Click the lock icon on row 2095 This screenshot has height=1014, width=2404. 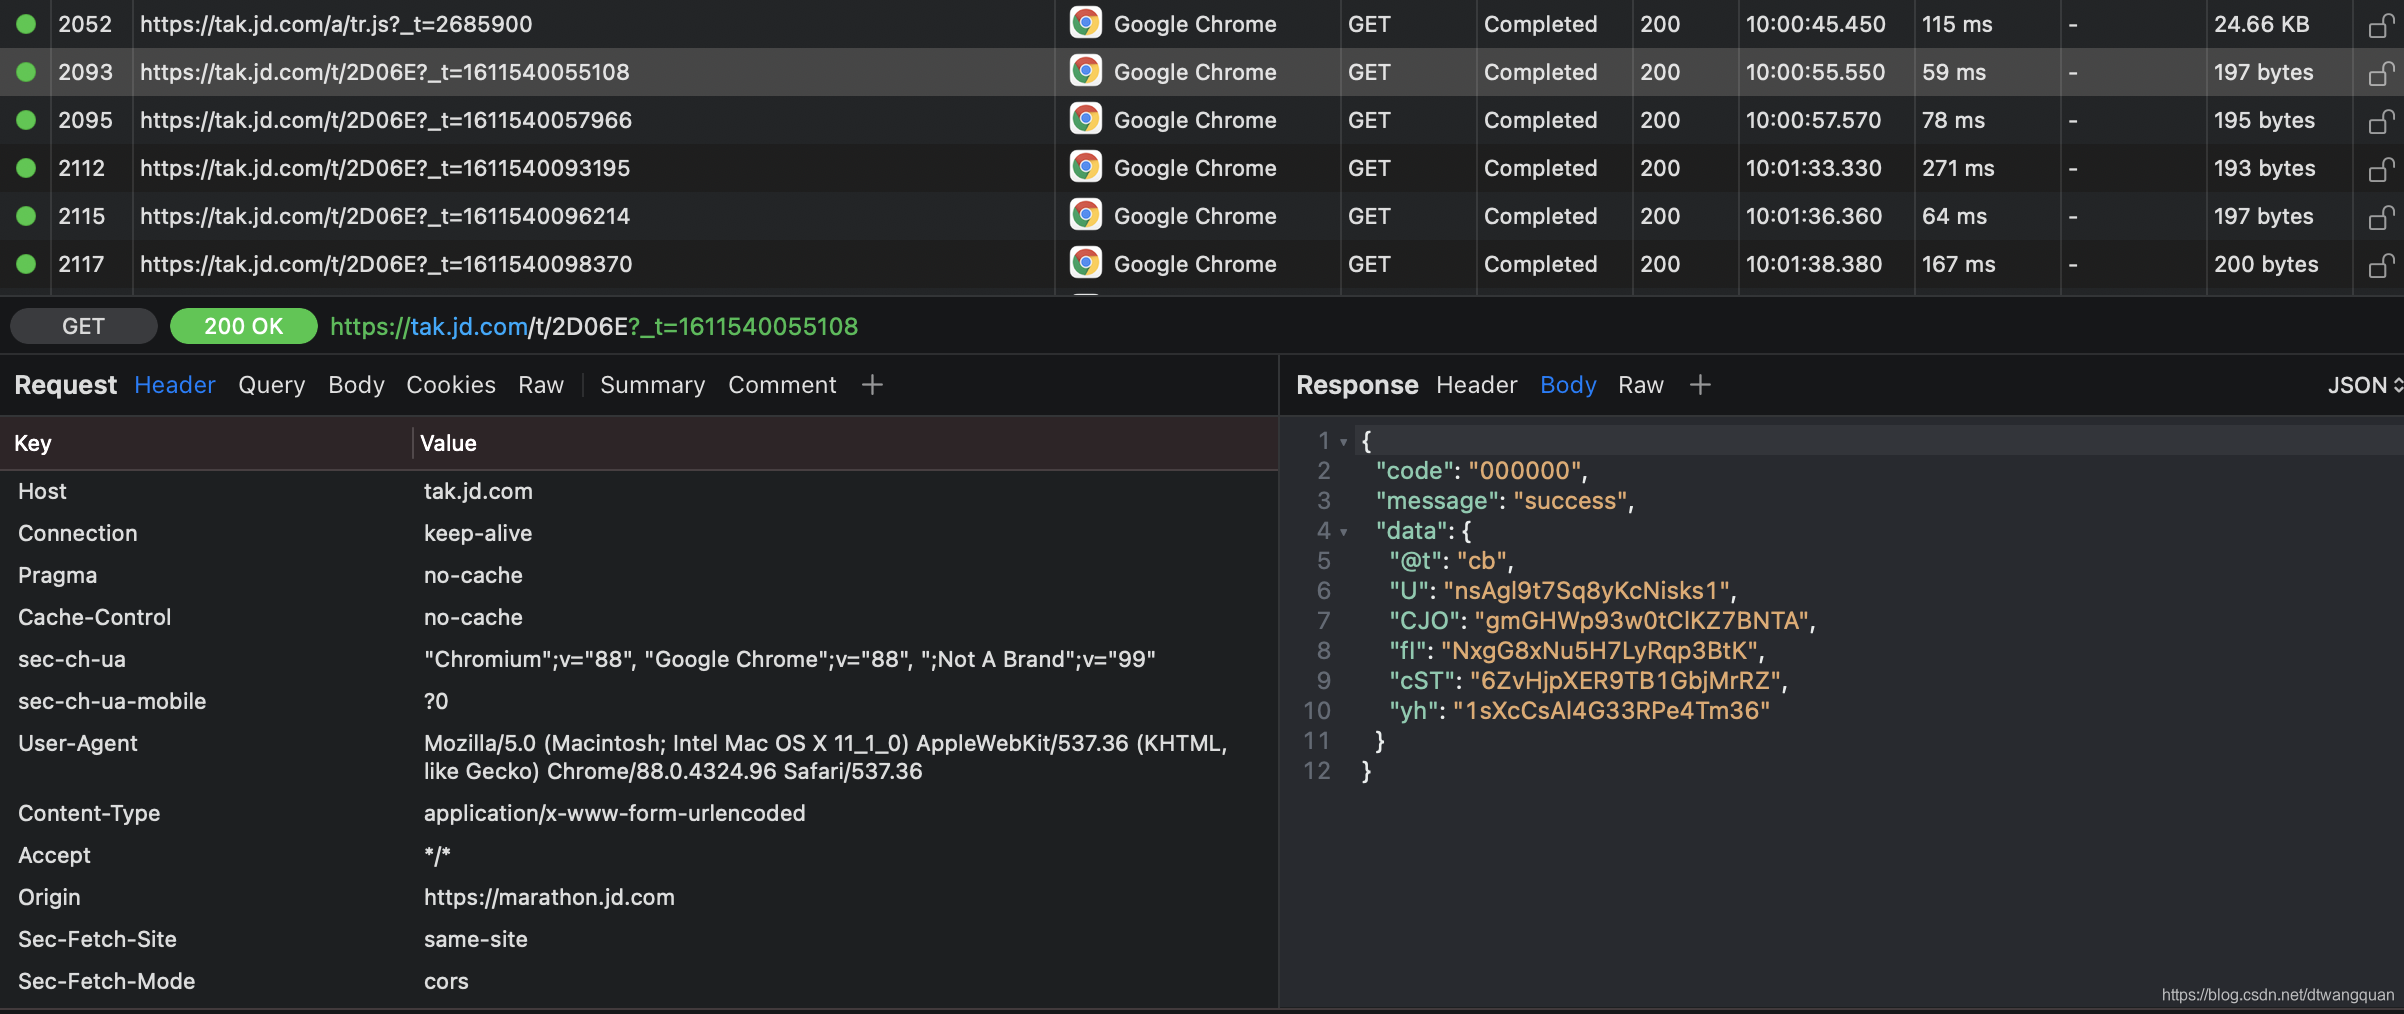[2381, 120]
